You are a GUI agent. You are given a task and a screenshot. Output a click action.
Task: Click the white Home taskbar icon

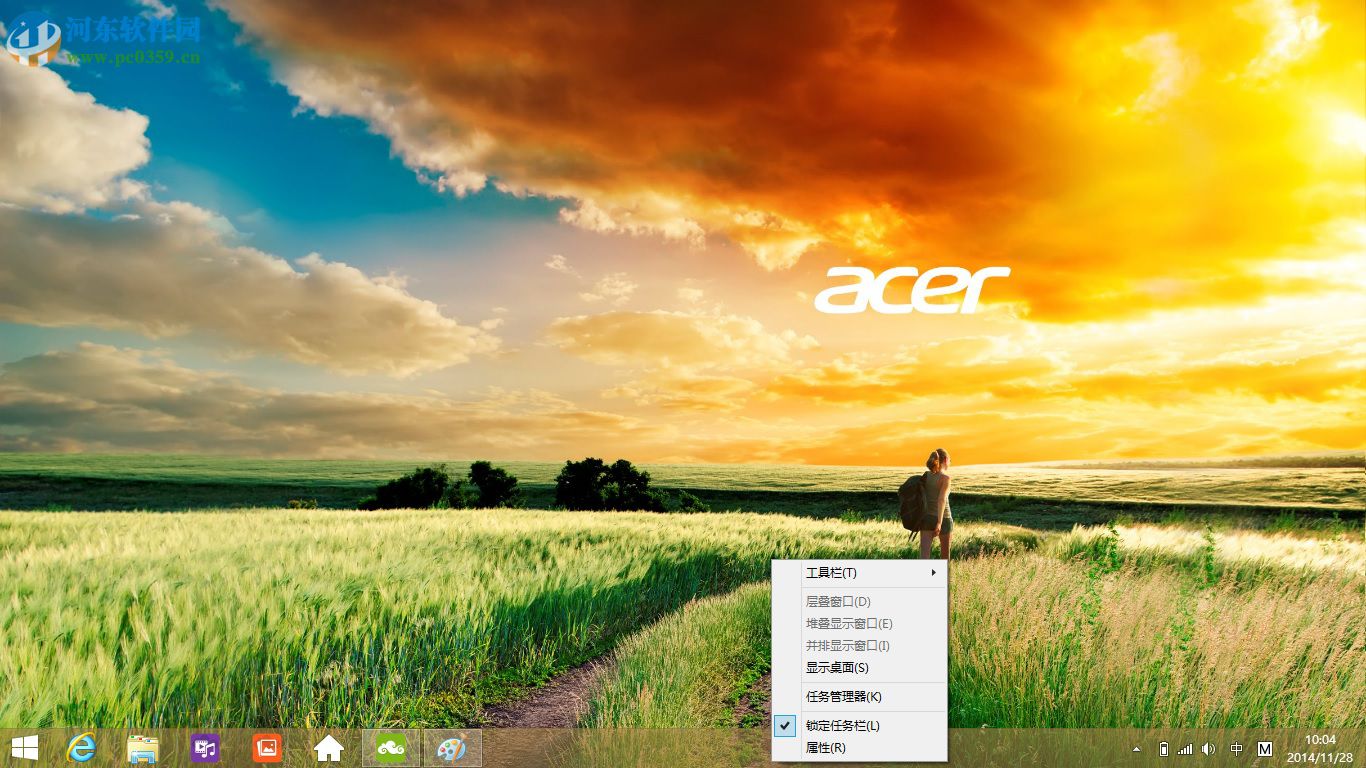tap(329, 749)
